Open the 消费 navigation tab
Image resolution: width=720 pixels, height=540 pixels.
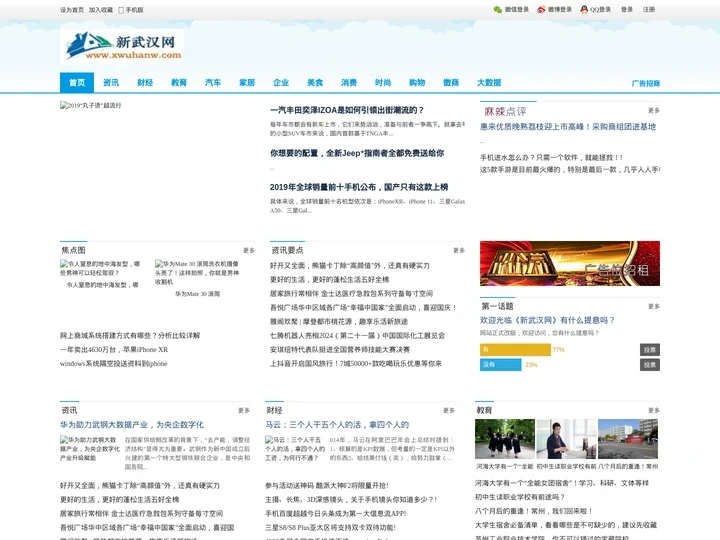pos(349,83)
